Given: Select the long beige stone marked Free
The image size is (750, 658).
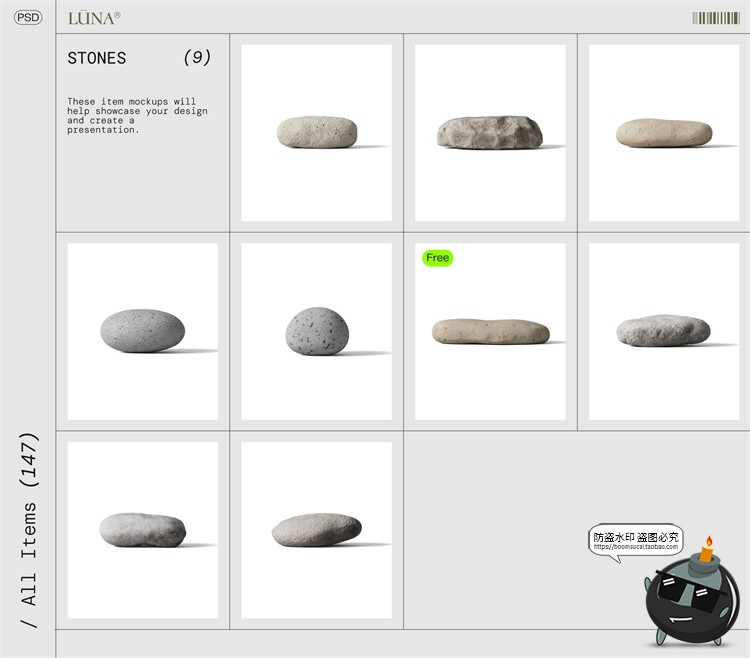Looking at the screenshot, I should [490, 331].
